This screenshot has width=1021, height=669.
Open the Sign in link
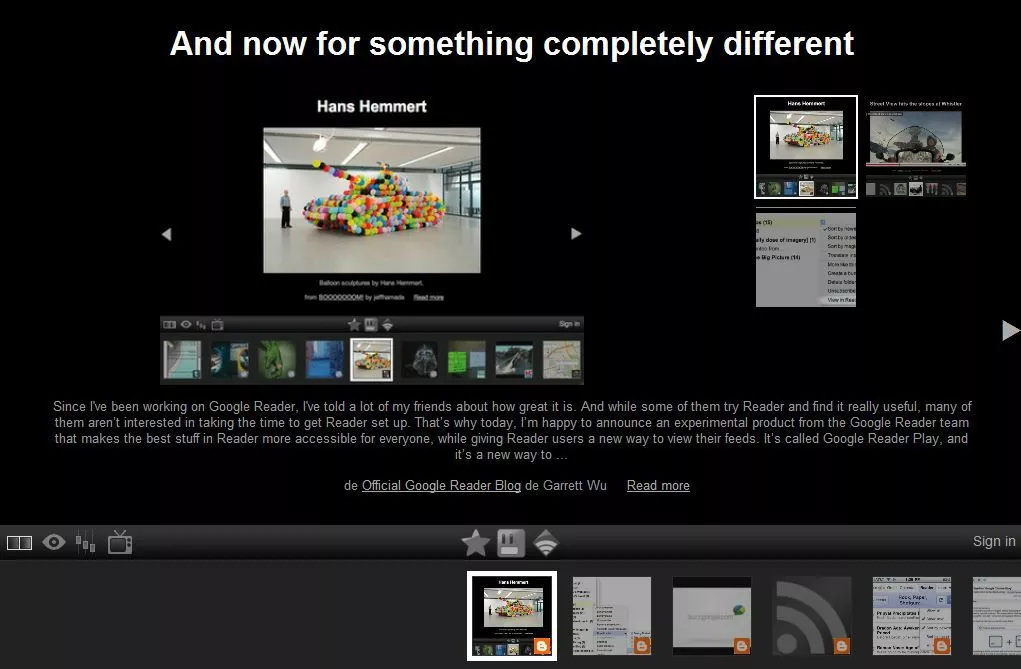(x=992, y=541)
